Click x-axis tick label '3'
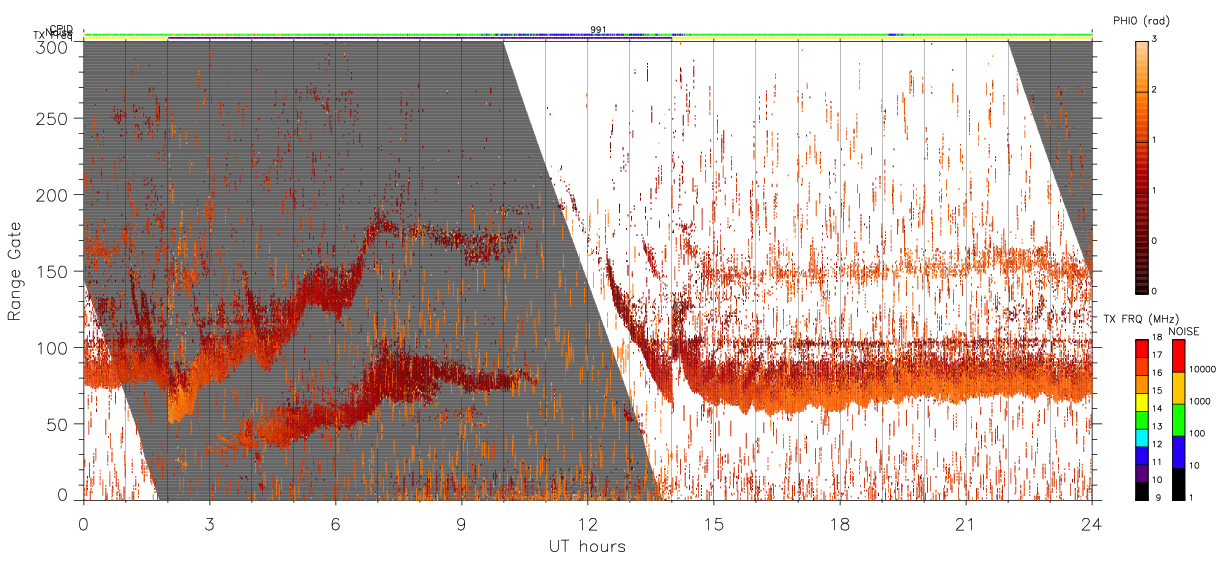The width and height of the screenshot is (1228, 567). (209, 524)
